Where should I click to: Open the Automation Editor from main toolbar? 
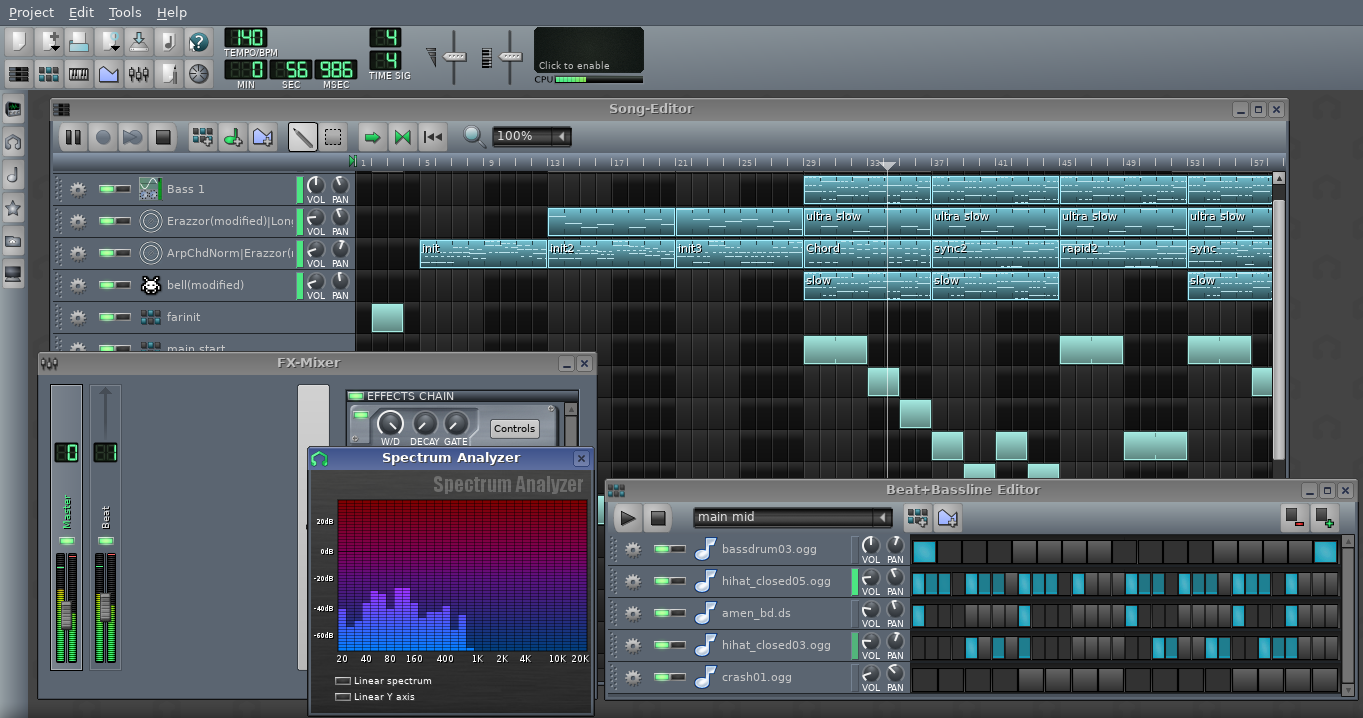point(108,73)
